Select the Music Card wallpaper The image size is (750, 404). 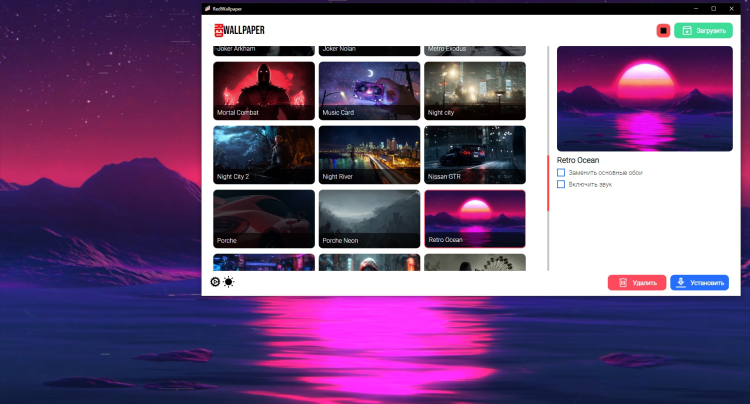(x=369, y=91)
